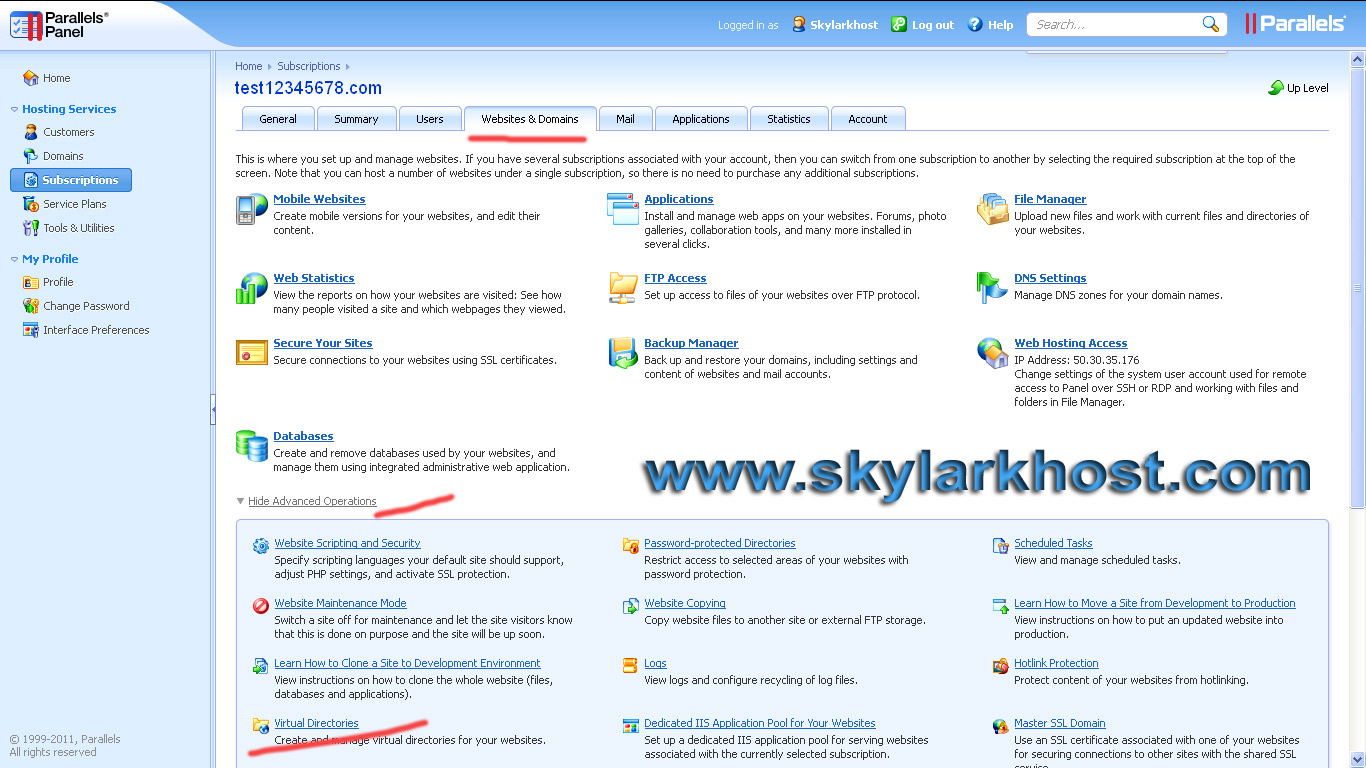Click the Master SSL Domain icon
The image size is (1366, 768).
[1001, 725]
